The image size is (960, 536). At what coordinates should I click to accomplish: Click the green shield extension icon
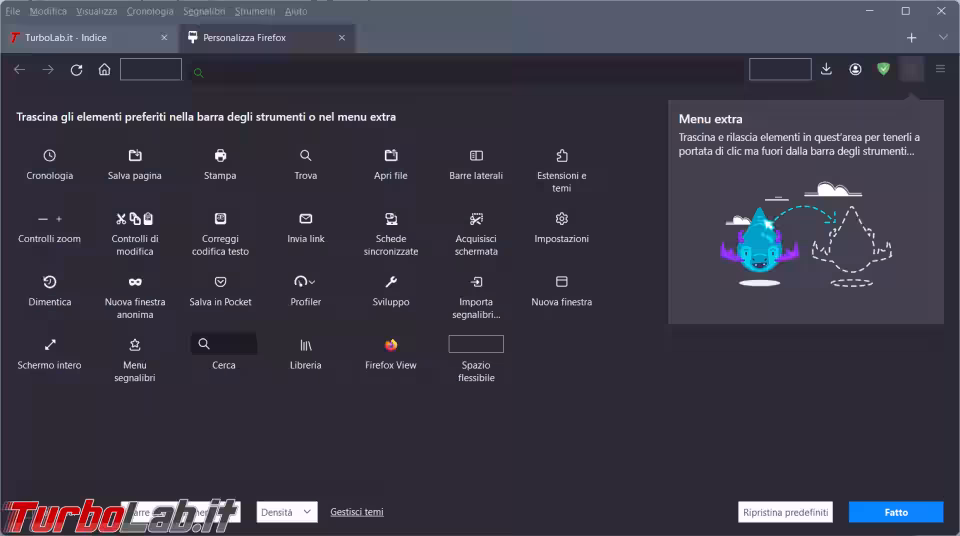coord(883,69)
